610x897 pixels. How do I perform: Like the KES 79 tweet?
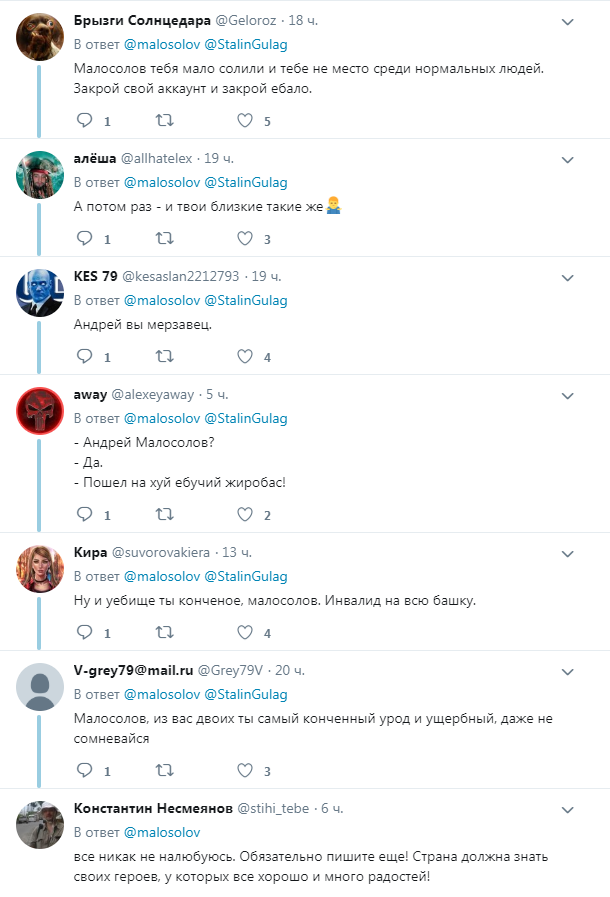pyautogui.click(x=245, y=357)
